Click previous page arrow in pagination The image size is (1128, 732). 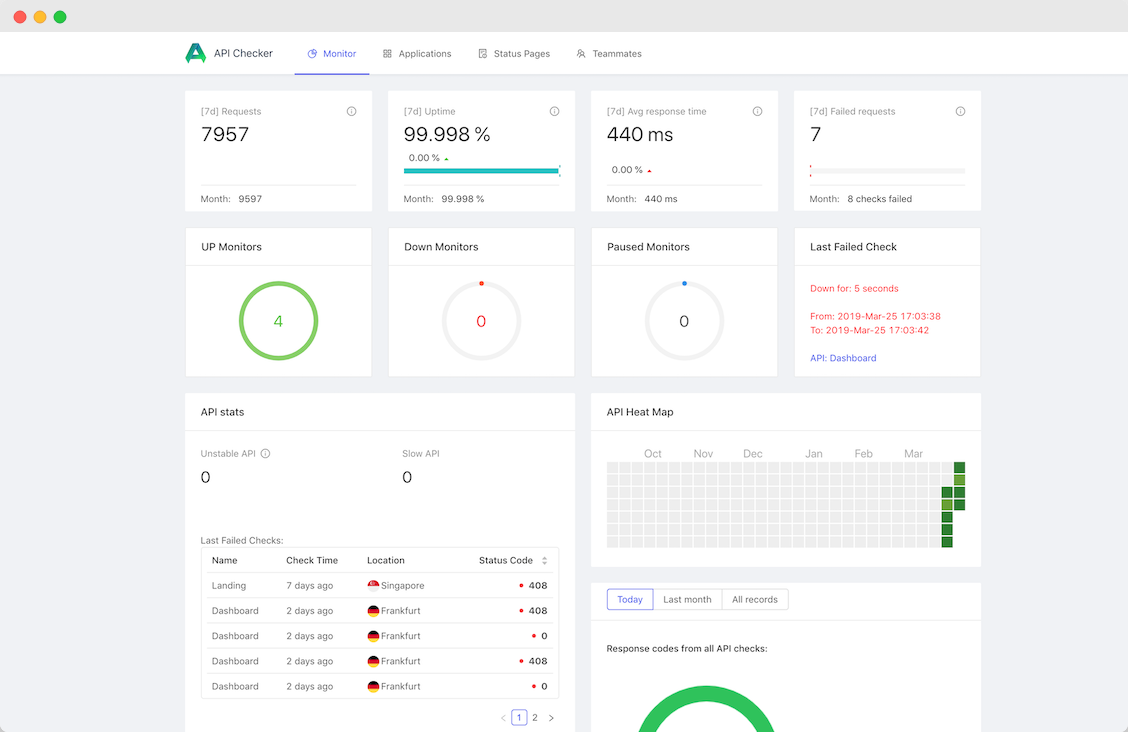503,718
